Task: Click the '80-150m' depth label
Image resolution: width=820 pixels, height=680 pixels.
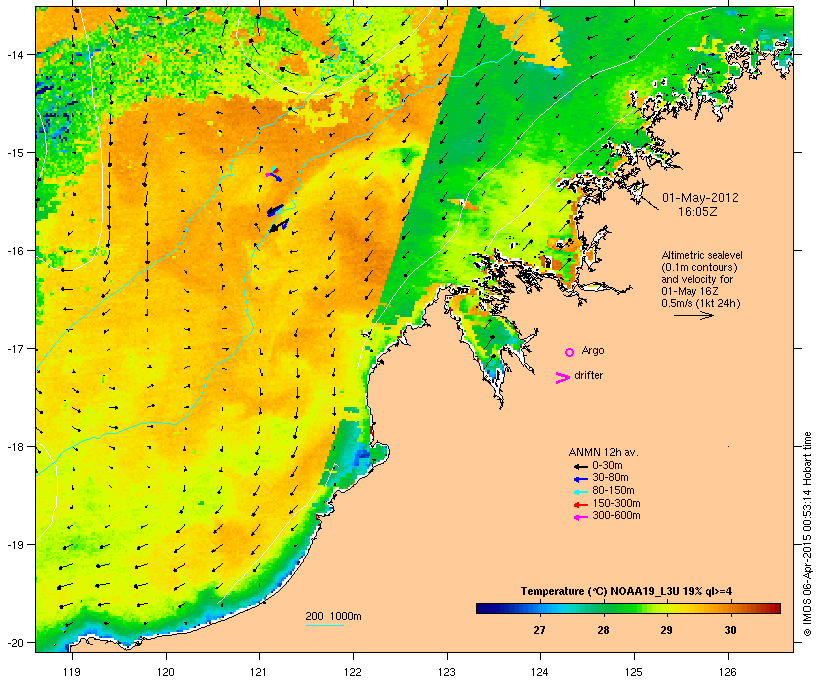Action: (613, 491)
